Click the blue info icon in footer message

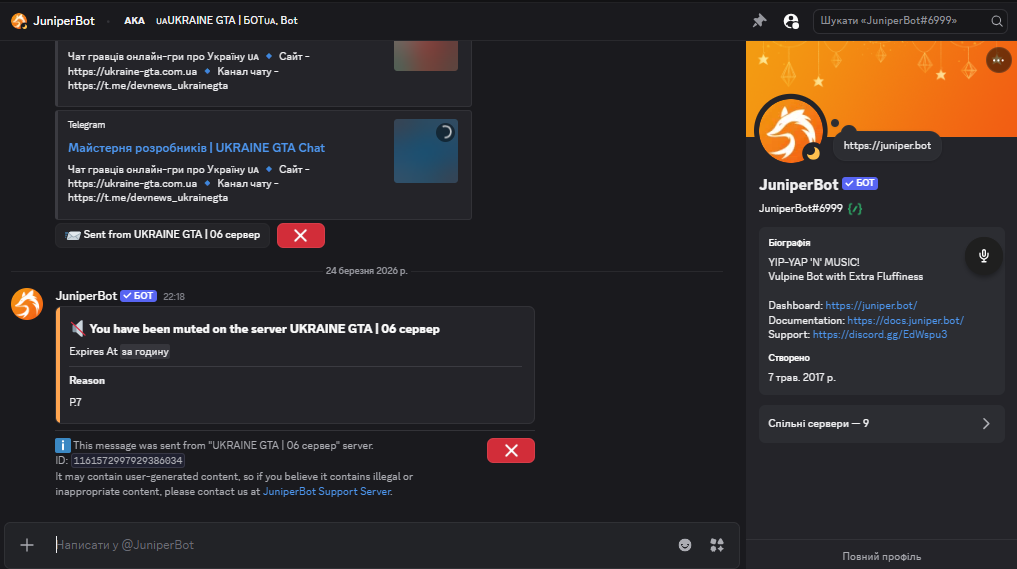[x=62, y=445]
